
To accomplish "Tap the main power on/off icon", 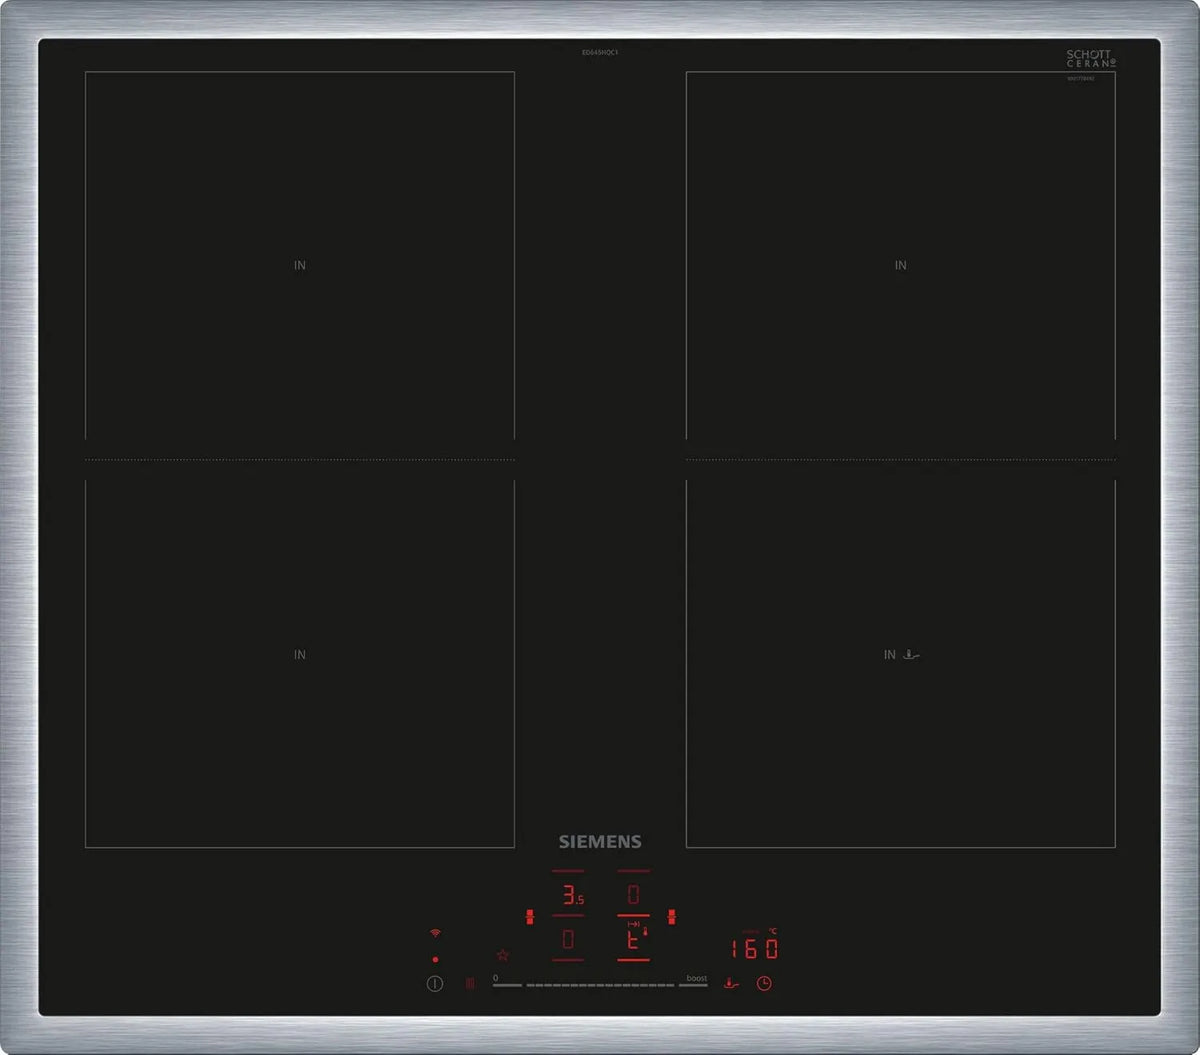I will click(x=435, y=984).
